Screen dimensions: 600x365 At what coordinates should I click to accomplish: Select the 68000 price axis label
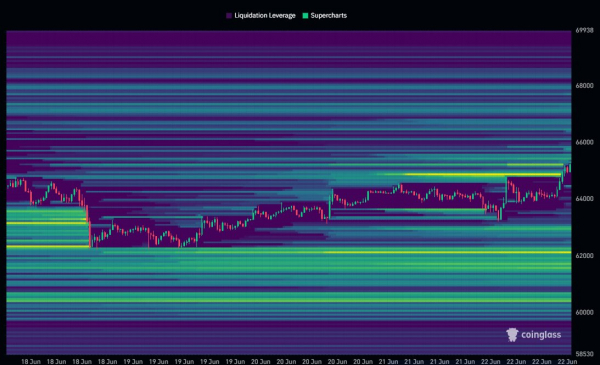point(584,86)
